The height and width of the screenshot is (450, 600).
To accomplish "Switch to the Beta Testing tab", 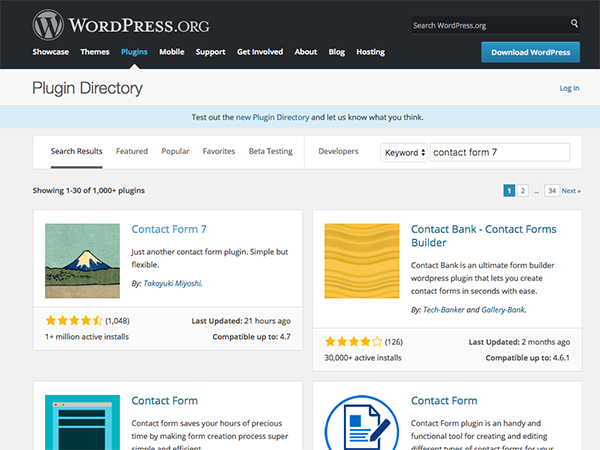I will 271,151.
